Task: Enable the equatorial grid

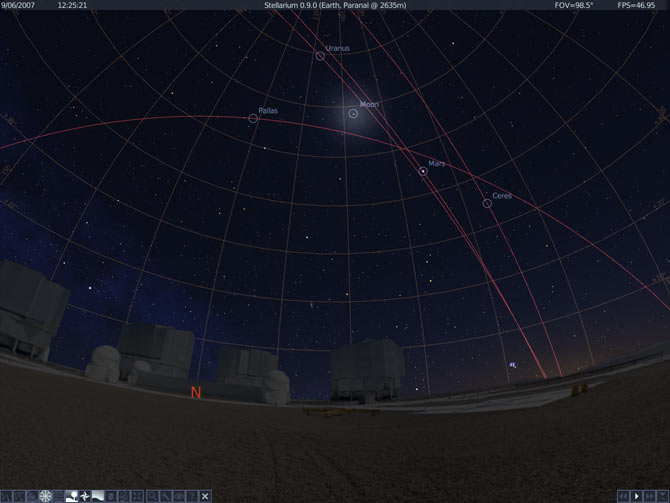Action: 59,496
